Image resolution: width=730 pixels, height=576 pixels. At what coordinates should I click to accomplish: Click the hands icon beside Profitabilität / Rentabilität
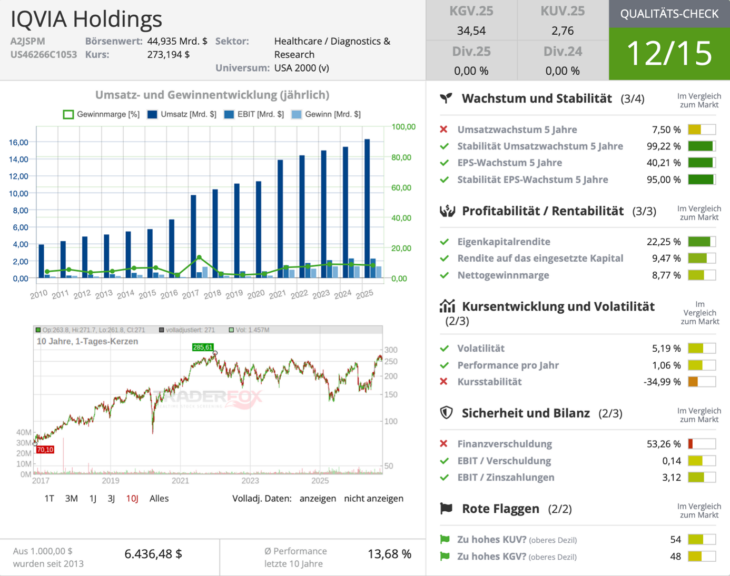(447, 211)
